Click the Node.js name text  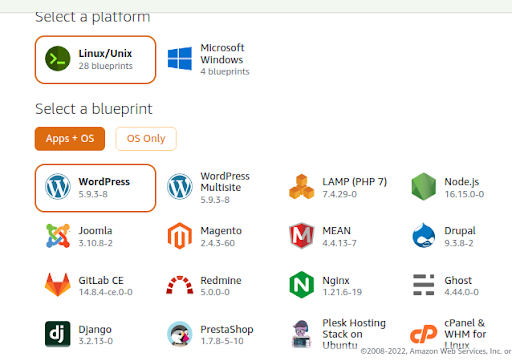click(x=462, y=182)
